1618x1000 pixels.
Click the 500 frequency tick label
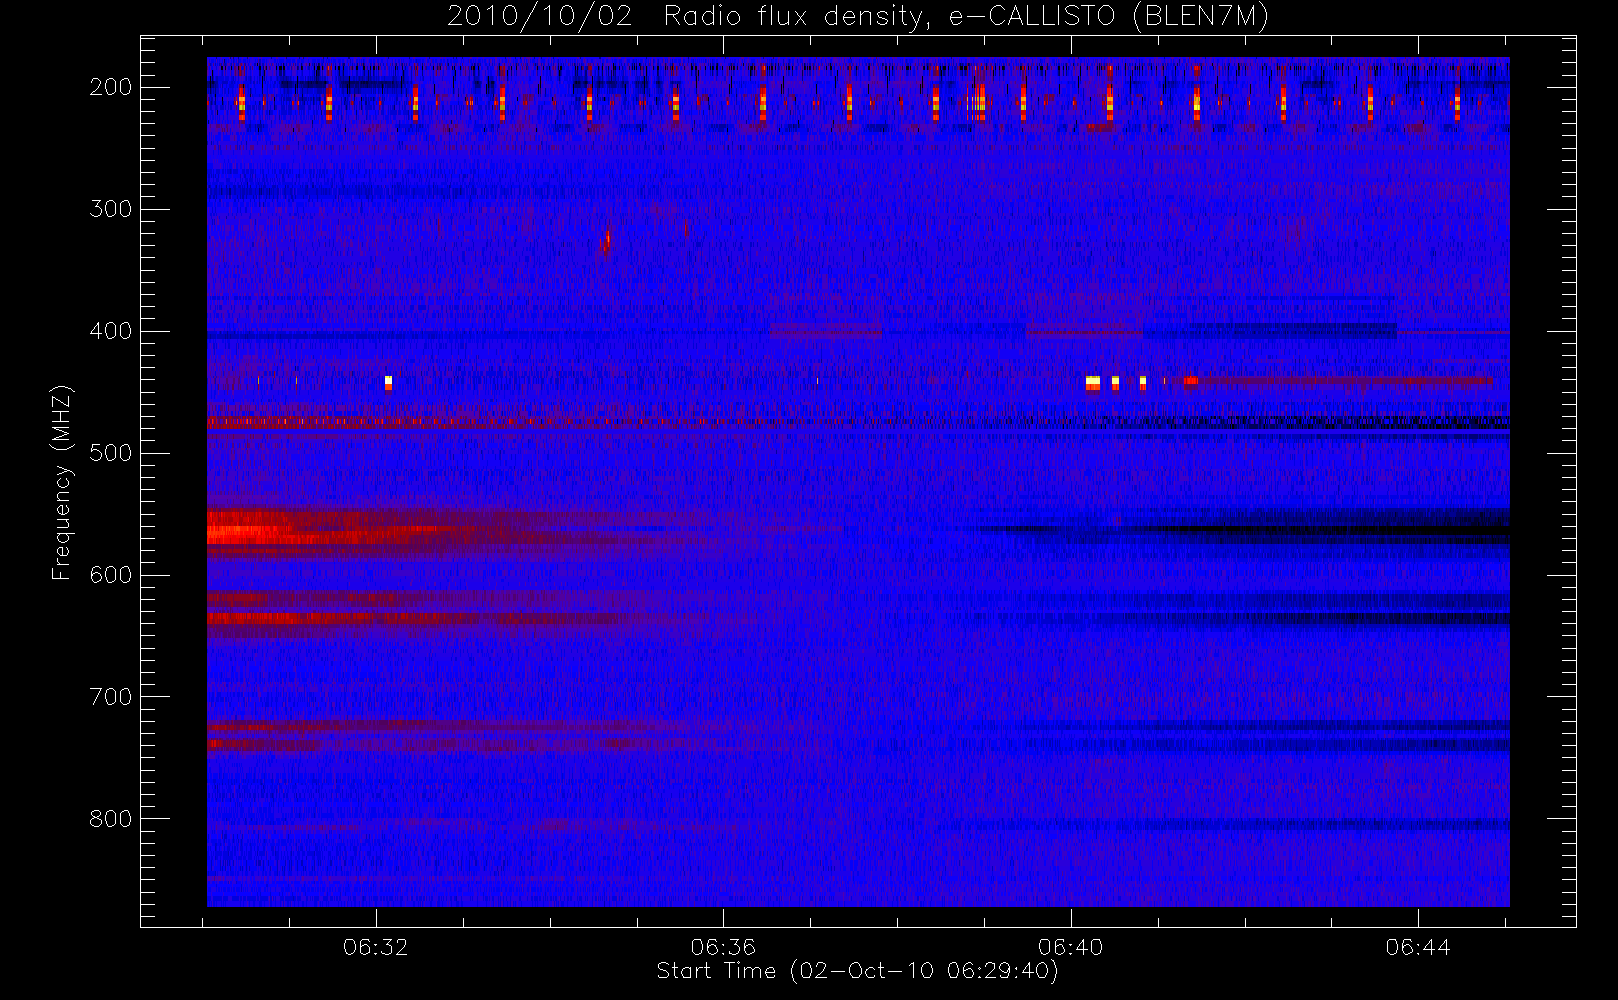(111, 453)
